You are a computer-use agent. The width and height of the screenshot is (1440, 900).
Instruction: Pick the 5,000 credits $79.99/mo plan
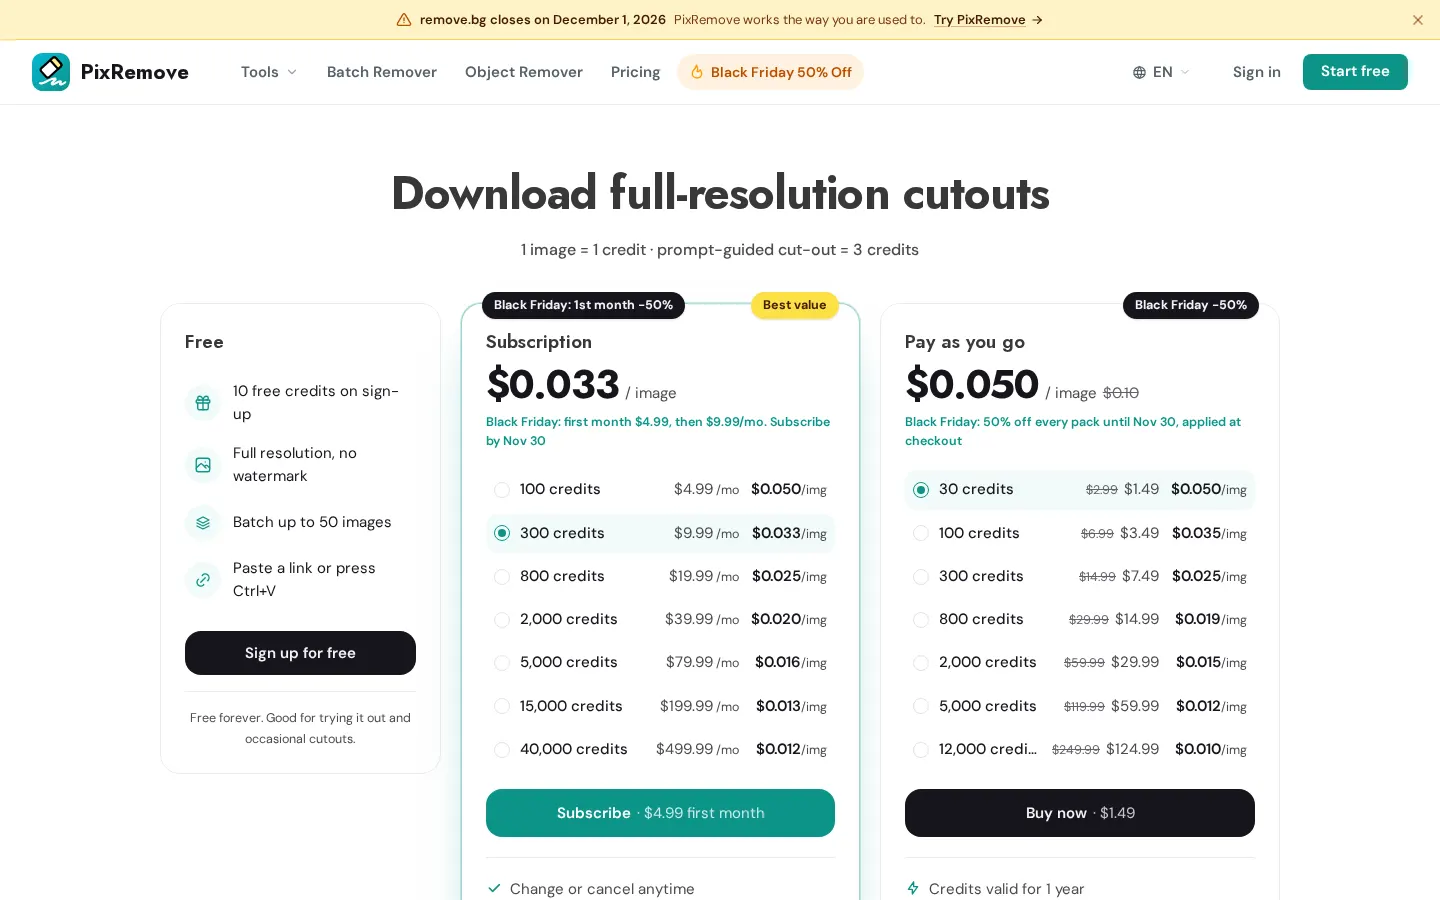(660, 662)
